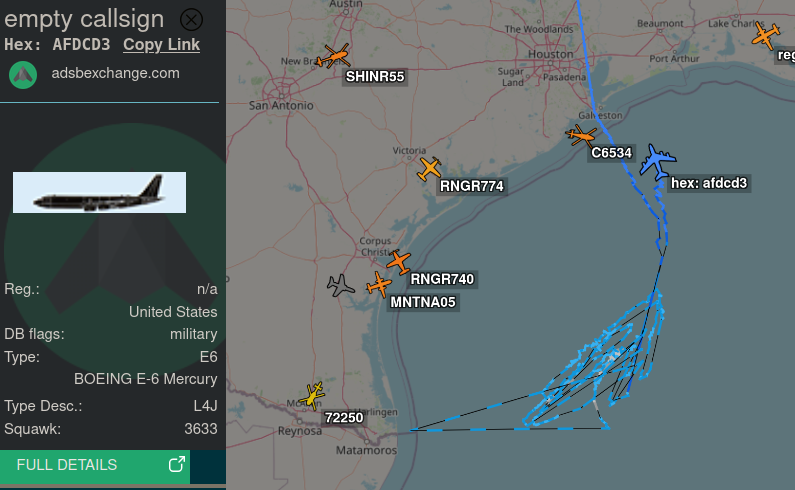Select the C6534 aircraft icon
Viewport: 795px width, 490px height.
(x=581, y=135)
